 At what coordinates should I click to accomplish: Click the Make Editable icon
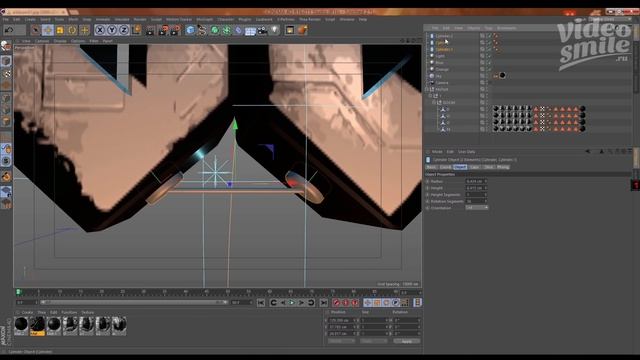click(6, 46)
